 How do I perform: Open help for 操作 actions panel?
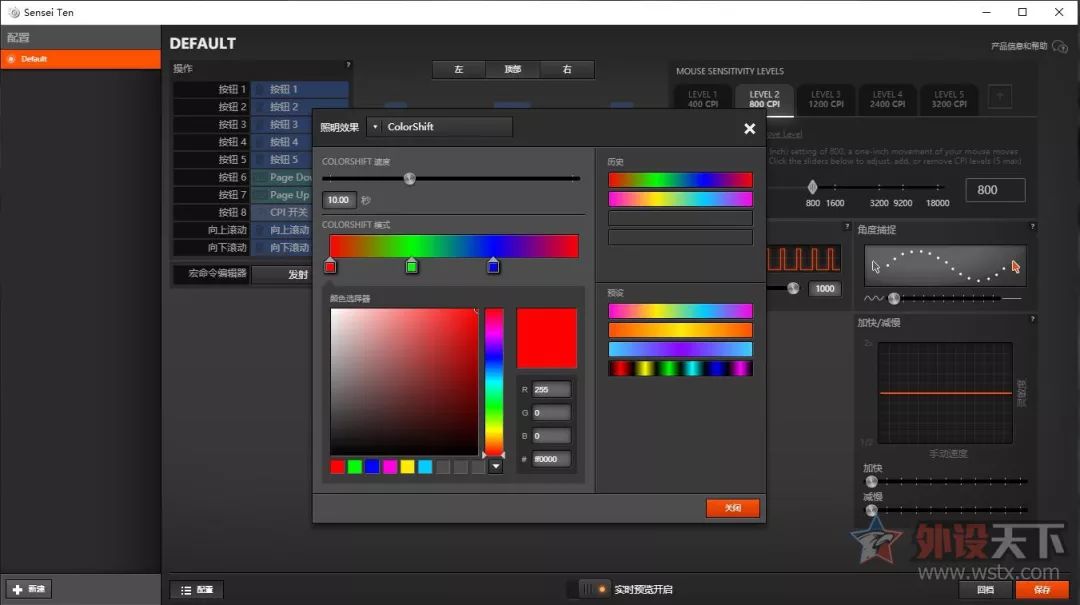(x=348, y=65)
